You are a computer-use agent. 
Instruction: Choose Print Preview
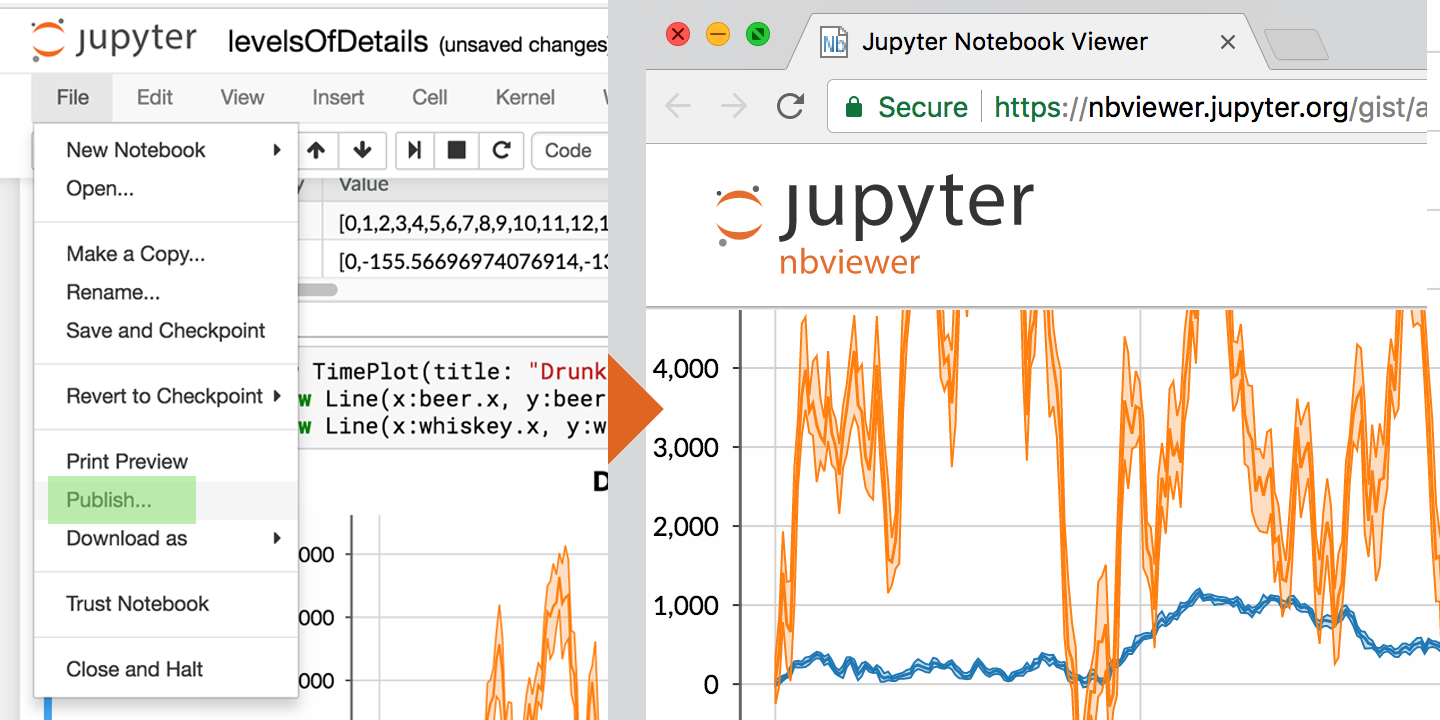point(166,461)
